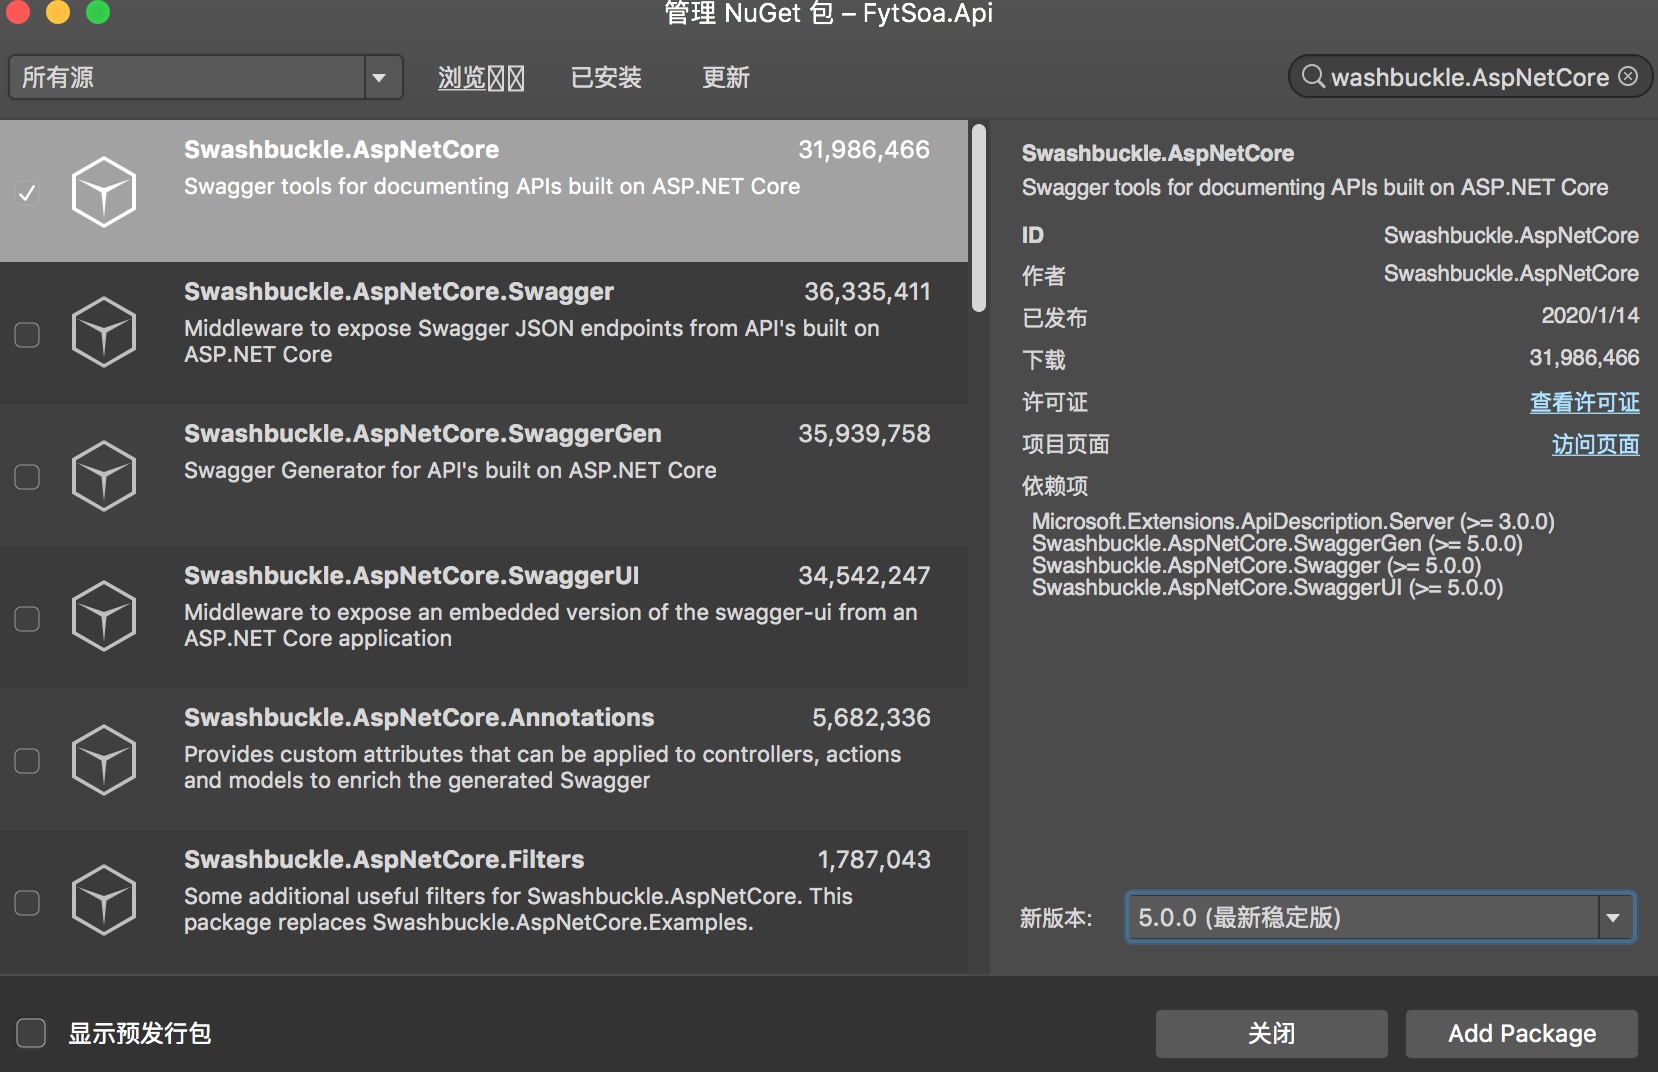
Task: Switch to the 浏览 tab
Action: [x=481, y=78]
